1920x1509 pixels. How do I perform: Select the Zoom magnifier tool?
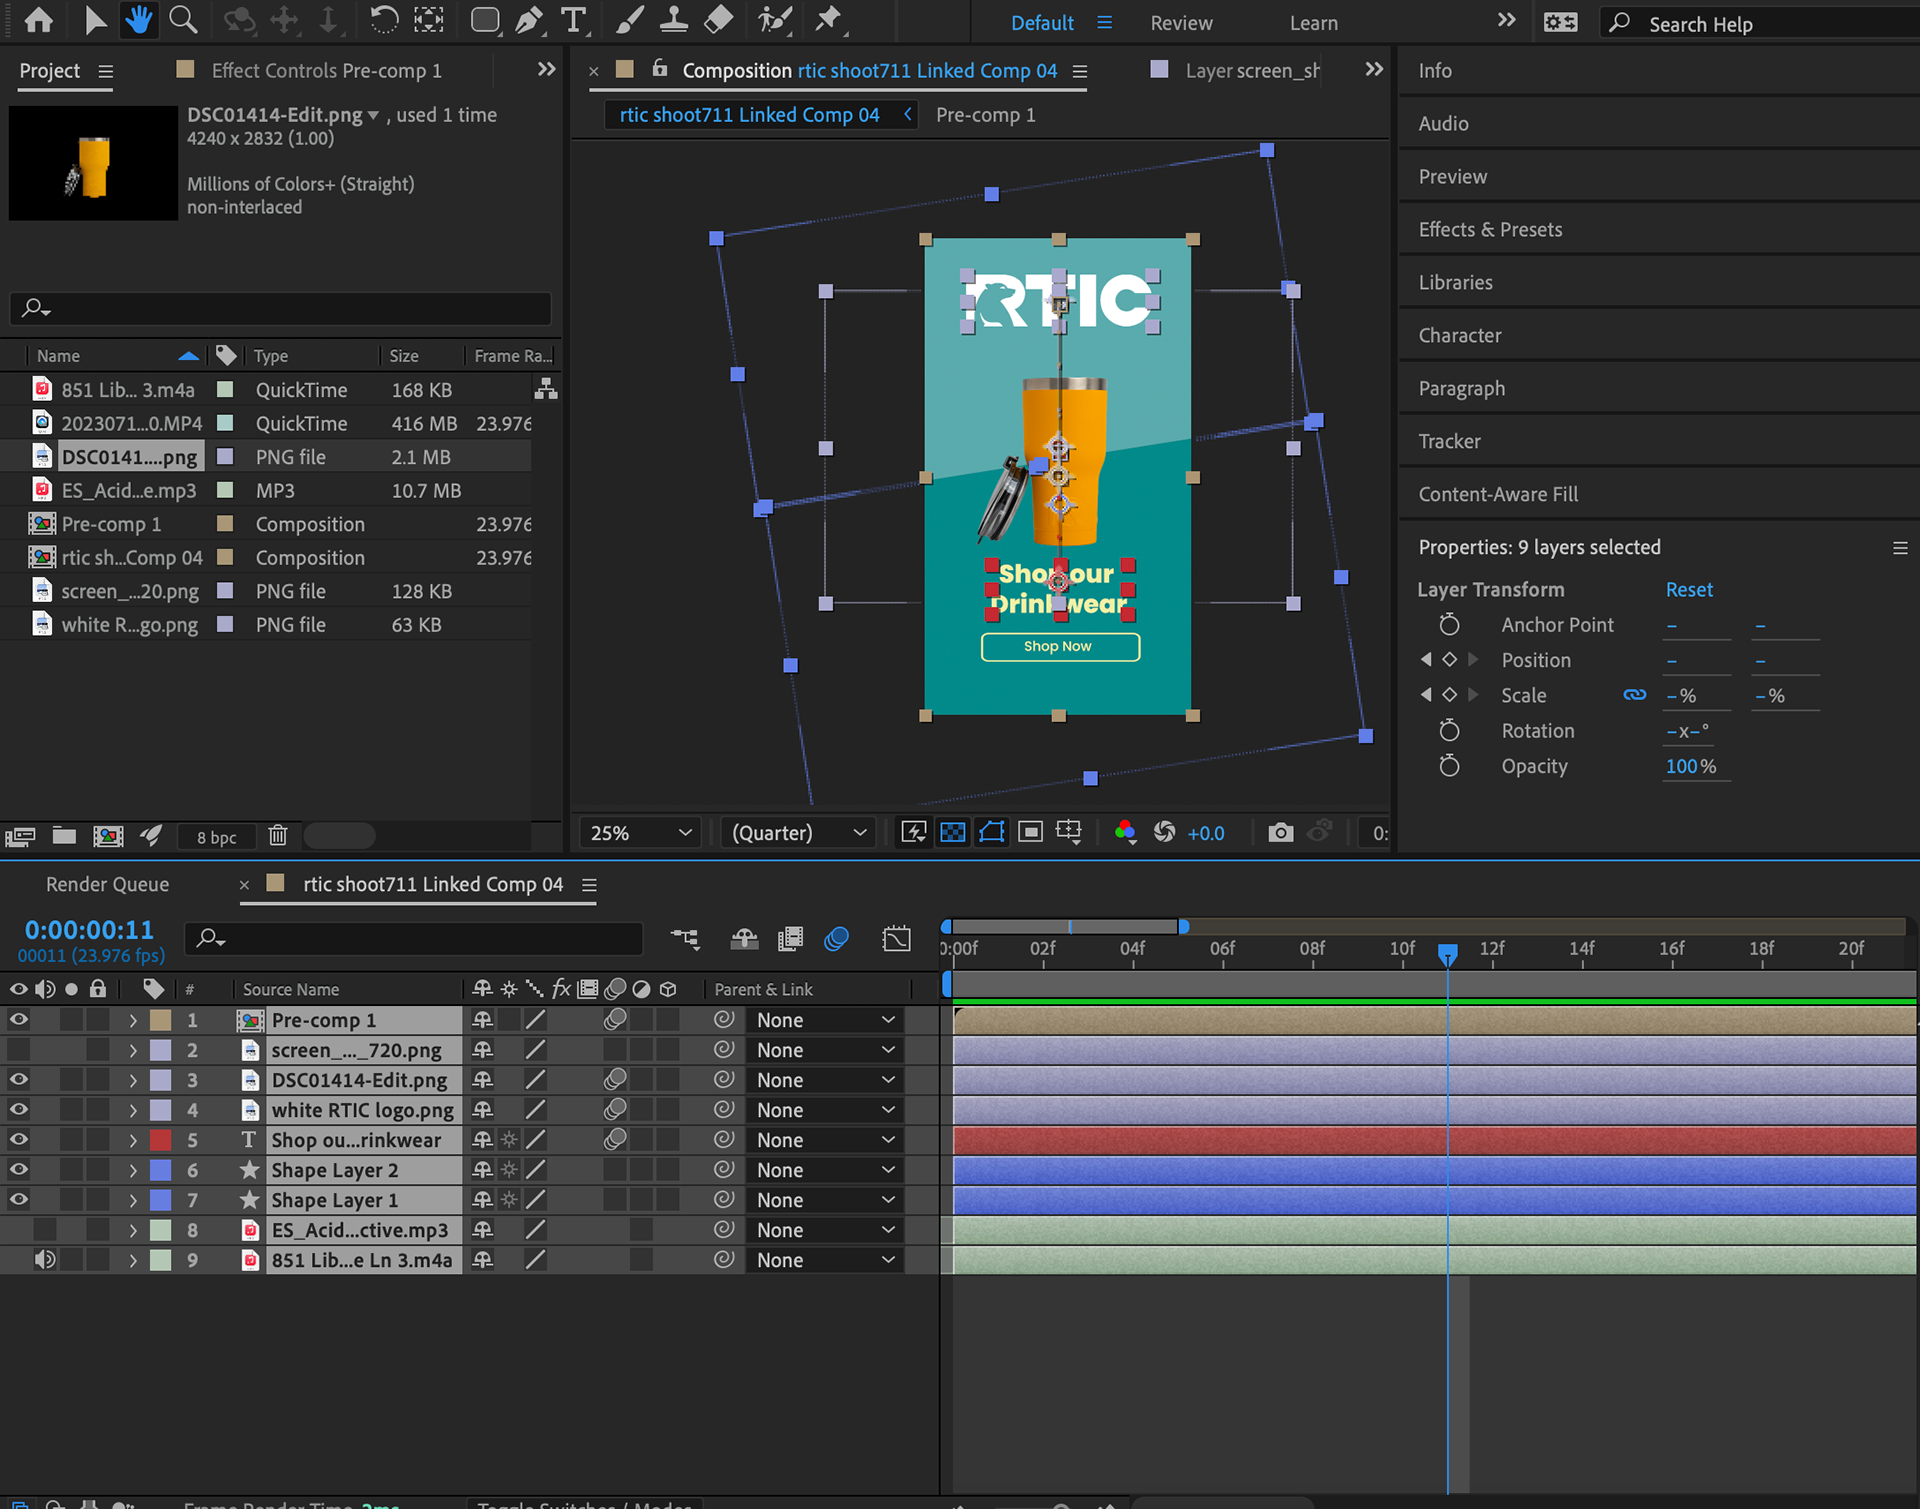[x=183, y=20]
